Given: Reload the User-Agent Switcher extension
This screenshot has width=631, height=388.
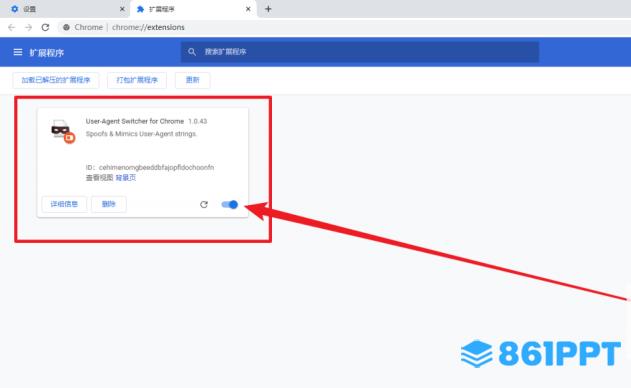Looking at the screenshot, I should 204,204.
